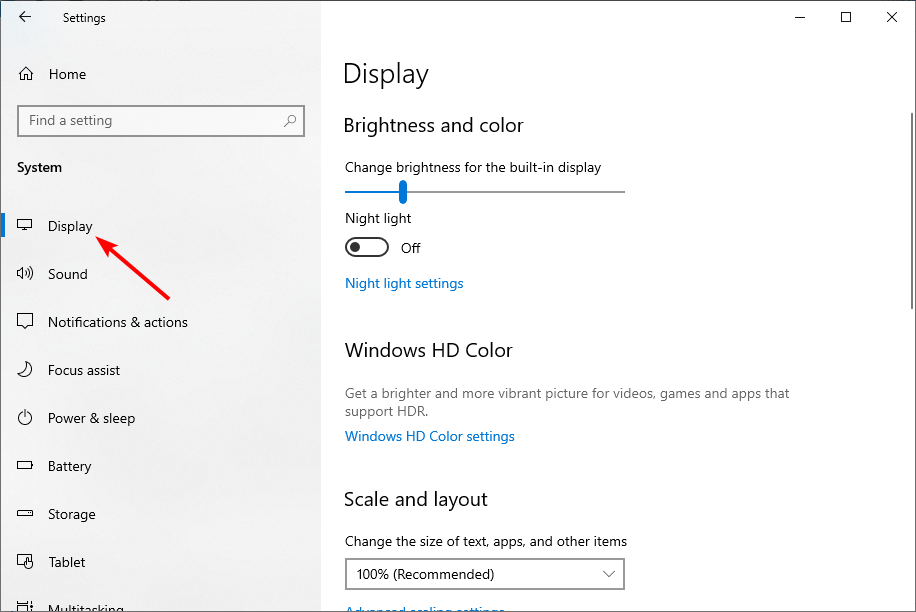Open Night light settings link
The height and width of the screenshot is (612, 916).
click(404, 283)
